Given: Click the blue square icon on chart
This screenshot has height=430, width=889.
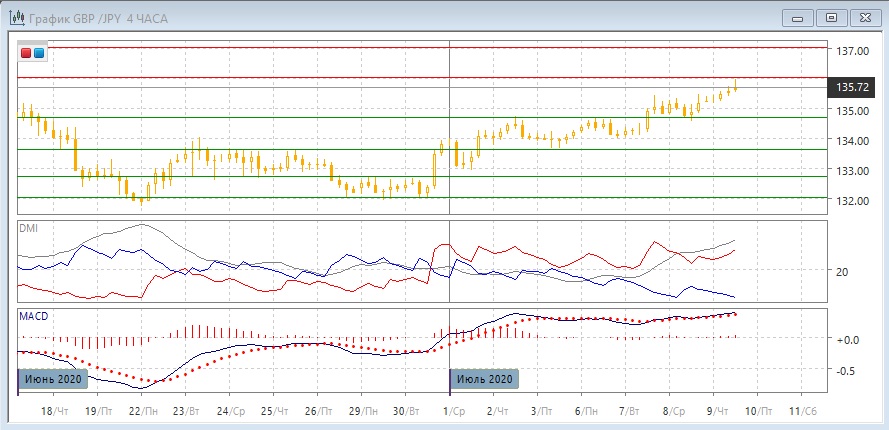Looking at the screenshot, I should click(39, 52).
